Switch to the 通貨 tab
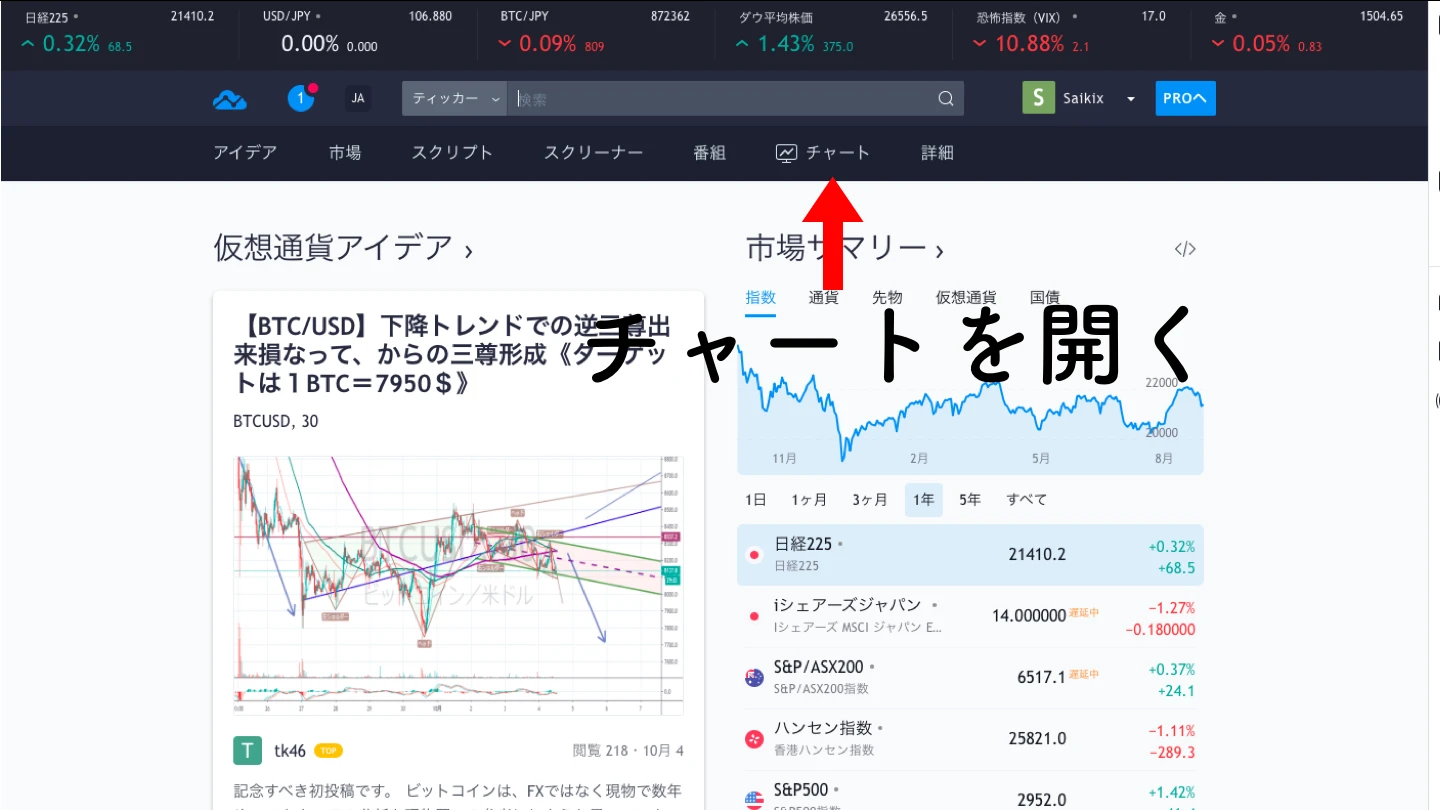 [822, 297]
